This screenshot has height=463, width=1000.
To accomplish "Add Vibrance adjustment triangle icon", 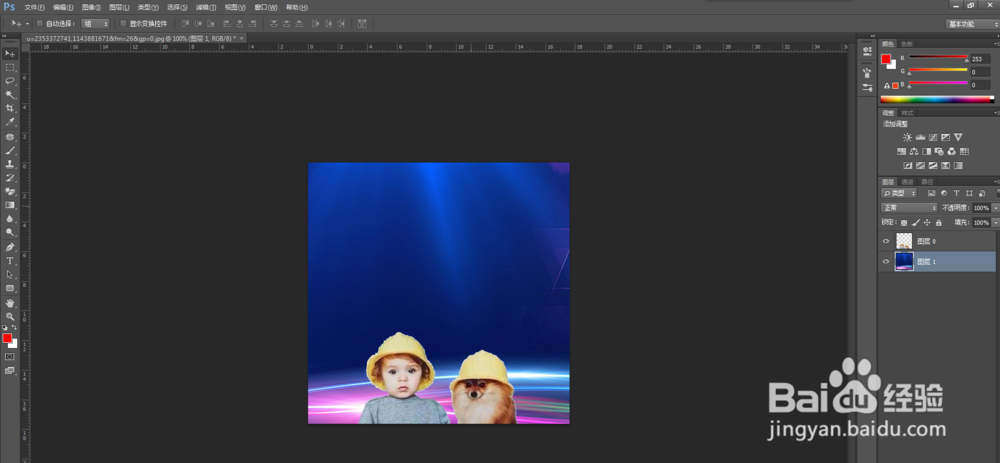I will 958,137.
